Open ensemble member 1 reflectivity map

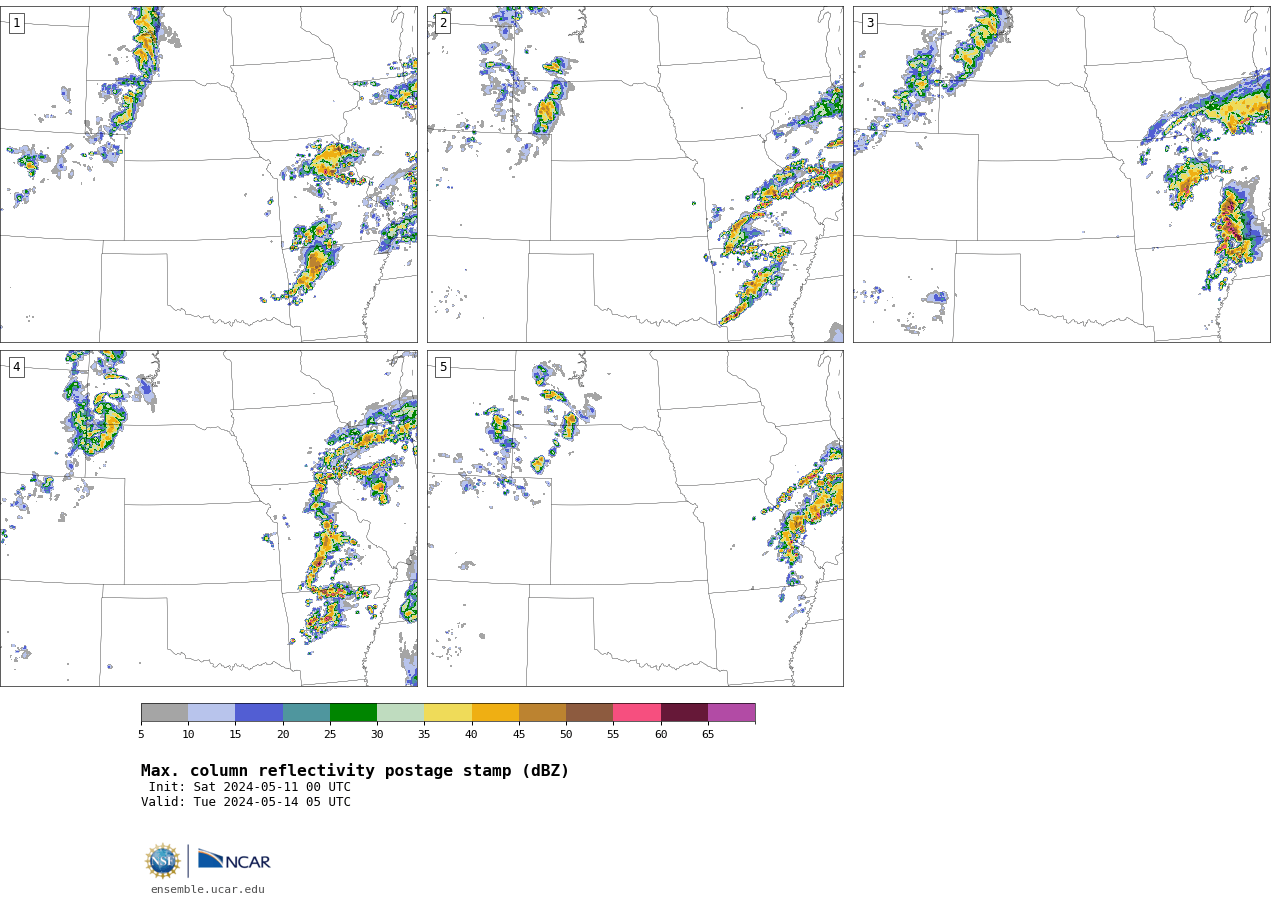coord(208,174)
